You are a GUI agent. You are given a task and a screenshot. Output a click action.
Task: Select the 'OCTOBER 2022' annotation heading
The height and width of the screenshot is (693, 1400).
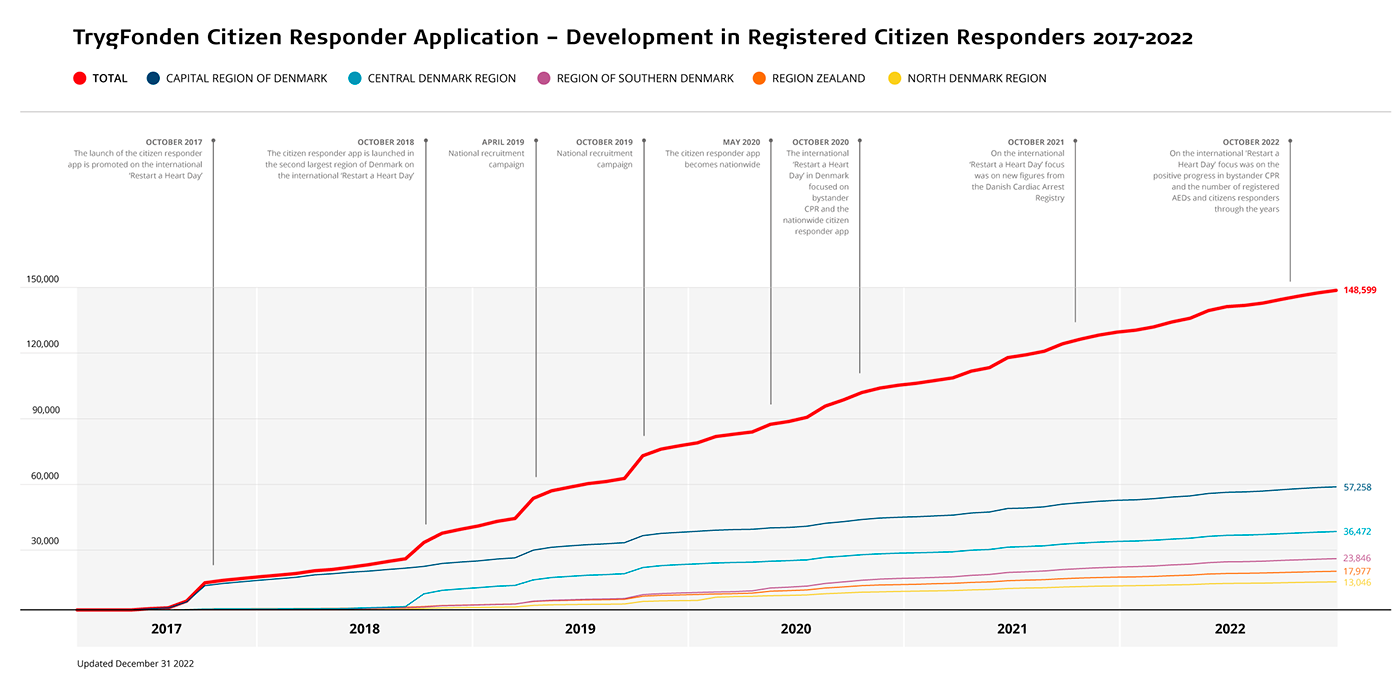[x=1251, y=142]
